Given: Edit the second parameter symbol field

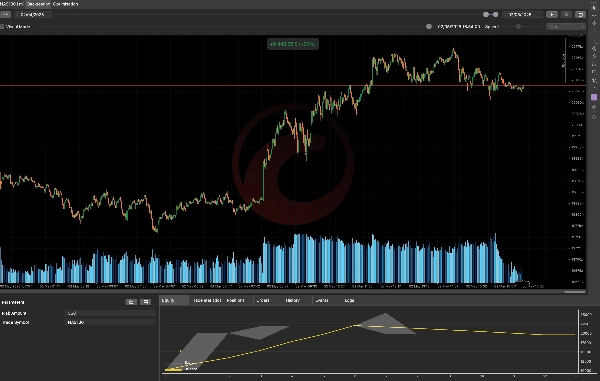Looking at the screenshot, I should tap(110, 322).
